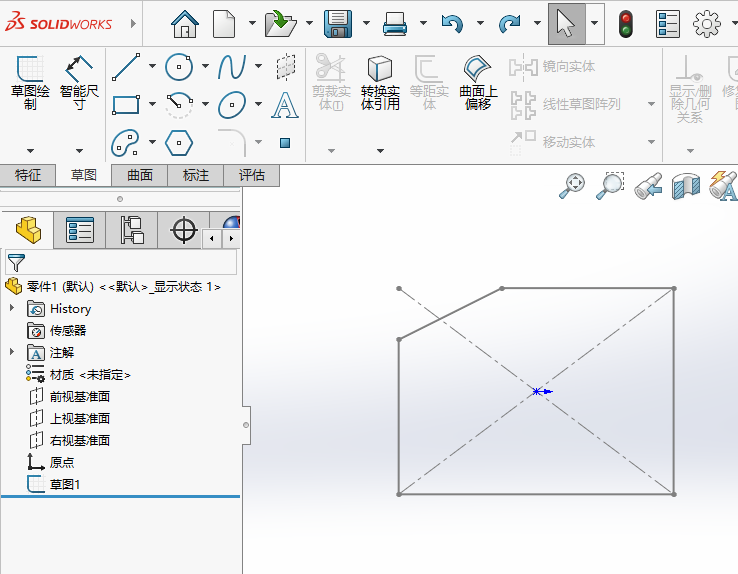Image resolution: width=738 pixels, height=574 pixels.
Task: Select the Spline curve tool
Action: point(232,67)
